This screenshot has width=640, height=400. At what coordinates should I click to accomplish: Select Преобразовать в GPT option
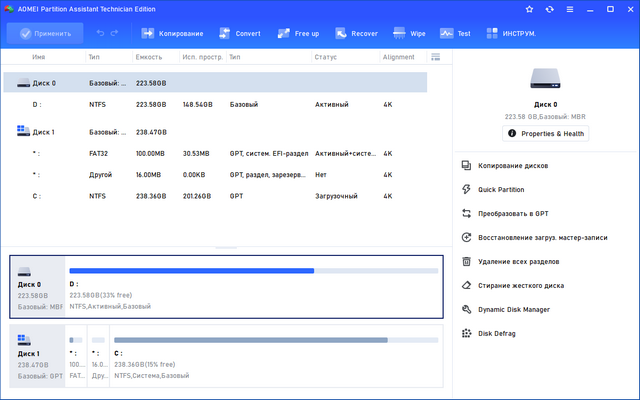(x=514, y=213)
